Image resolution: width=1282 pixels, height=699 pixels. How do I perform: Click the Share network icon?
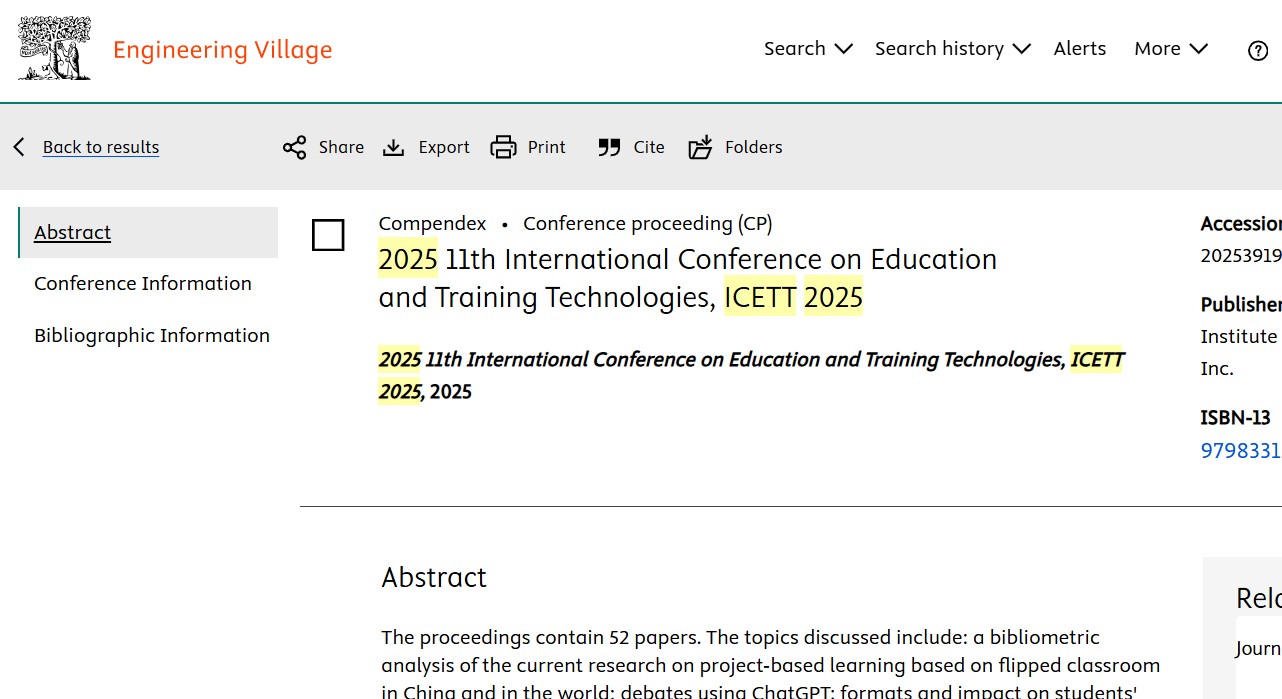(294, 148)
